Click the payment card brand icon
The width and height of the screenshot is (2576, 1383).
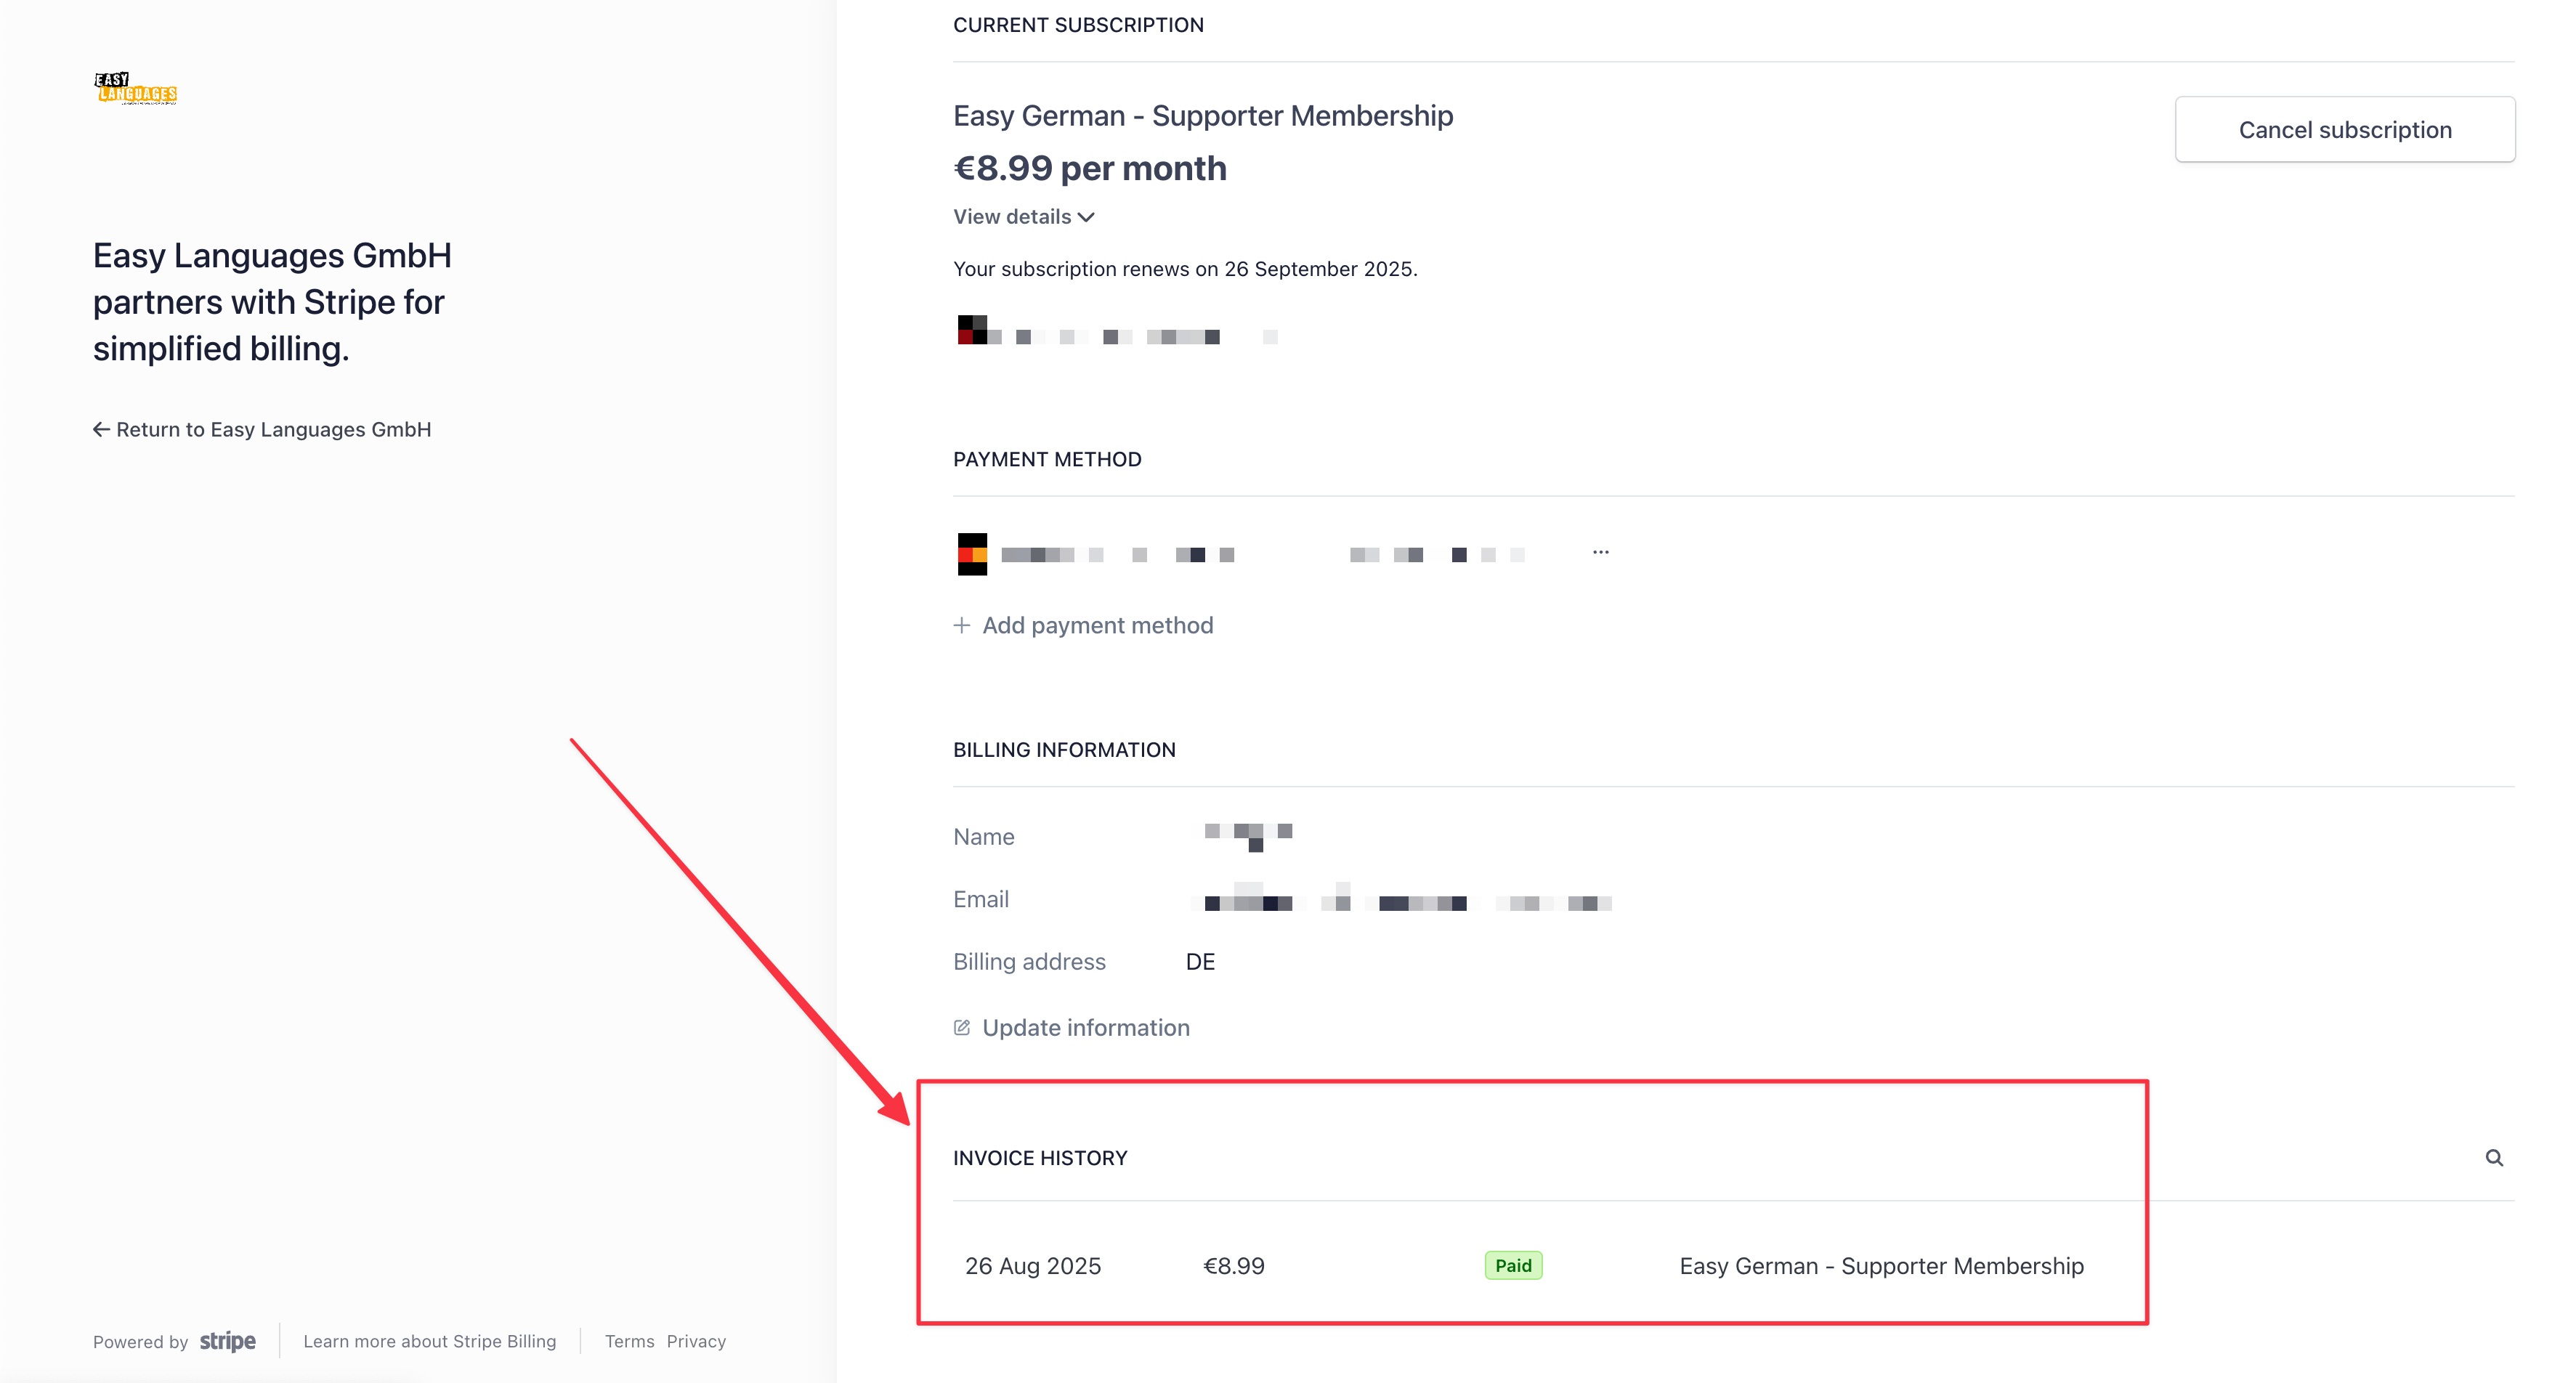972,554
